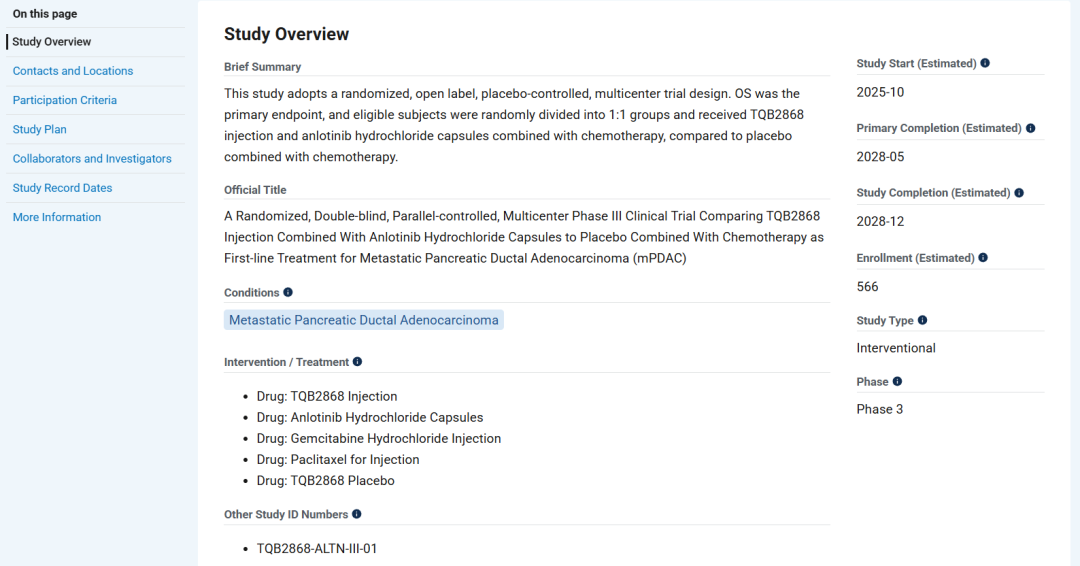The height and width of the screenshot is (566, 1080).
Task: Go to Study Overview section in sidebar
Action: point(52,42)
